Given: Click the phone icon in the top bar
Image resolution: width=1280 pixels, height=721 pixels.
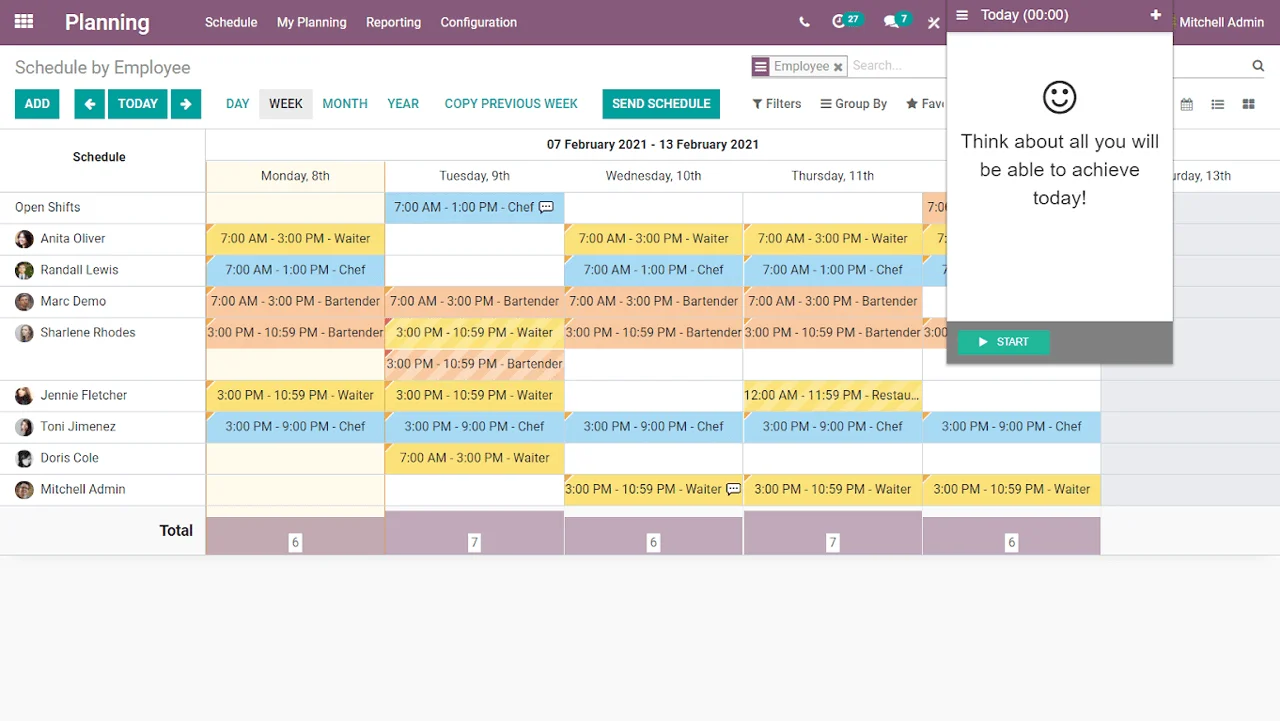Looking at the screenshot, I should 804,21.
